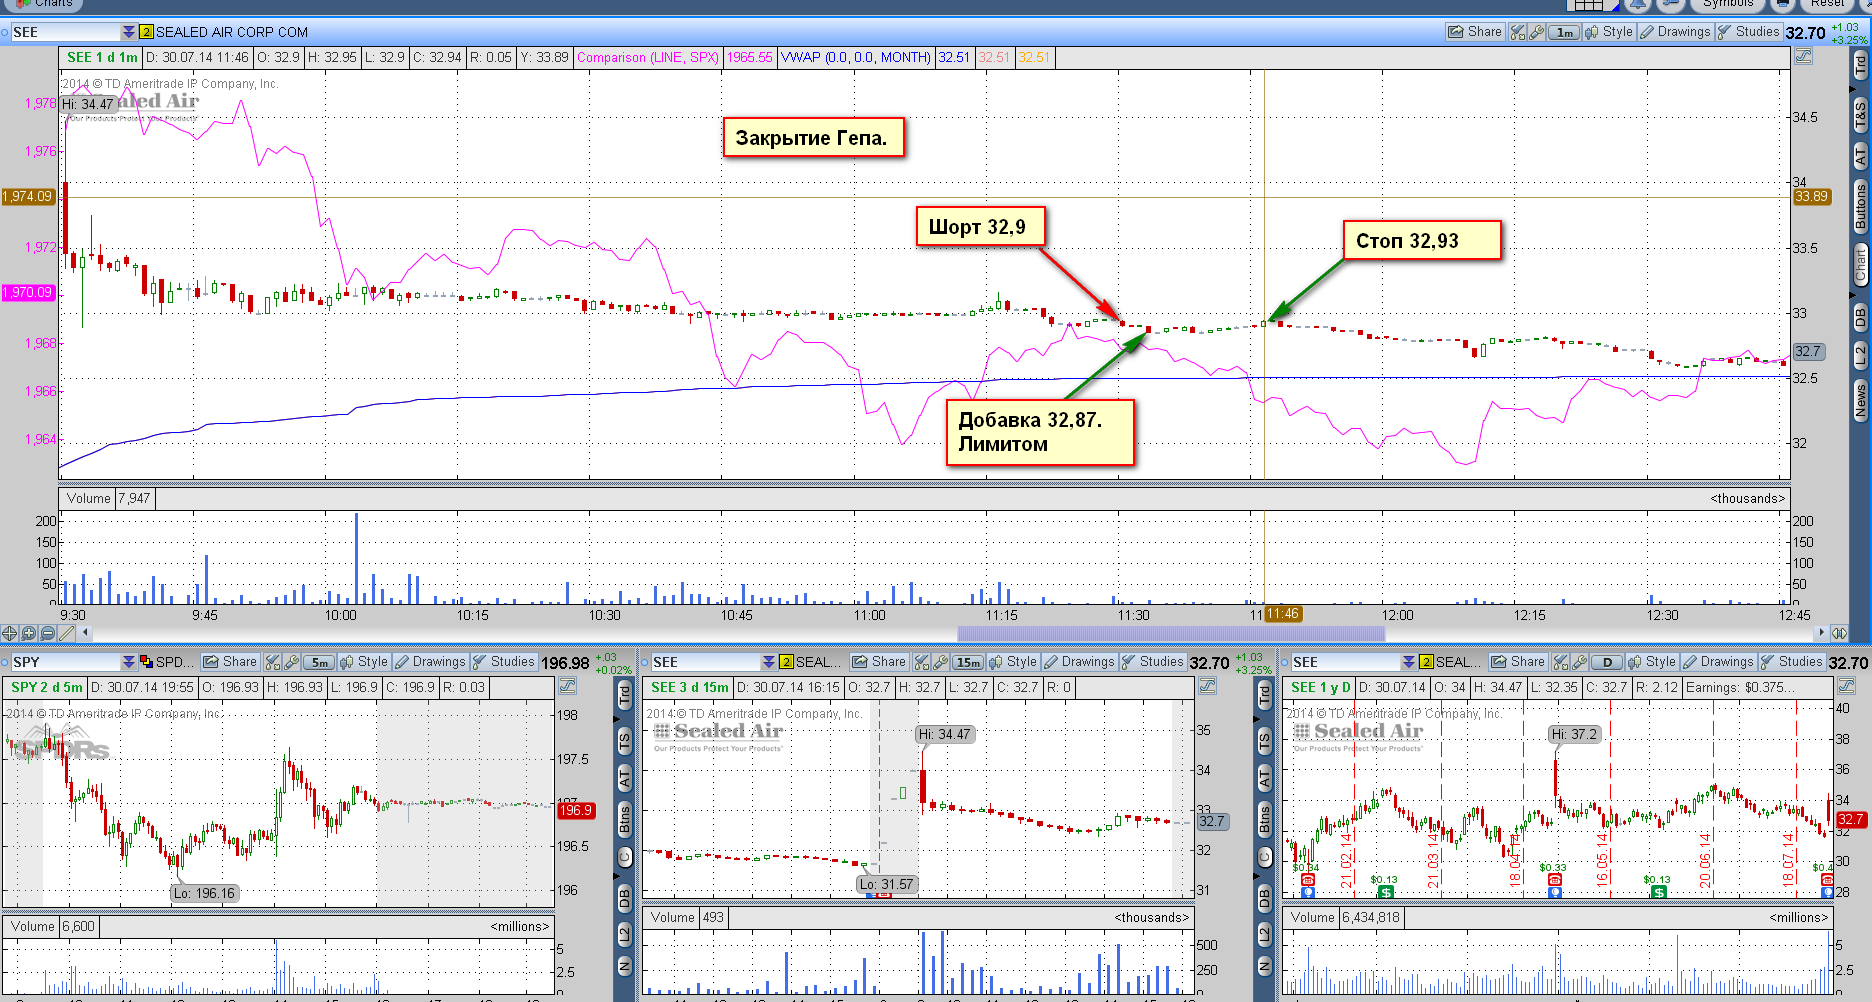Click autoscroll icon at right of main scrollbar
This screenshot has width=1872, height=1002.
1839,633
